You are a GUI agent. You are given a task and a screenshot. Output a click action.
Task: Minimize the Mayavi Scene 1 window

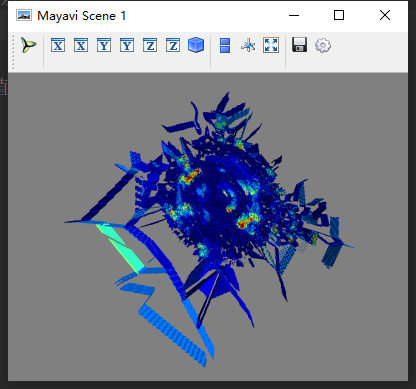(x=294, y=15)
